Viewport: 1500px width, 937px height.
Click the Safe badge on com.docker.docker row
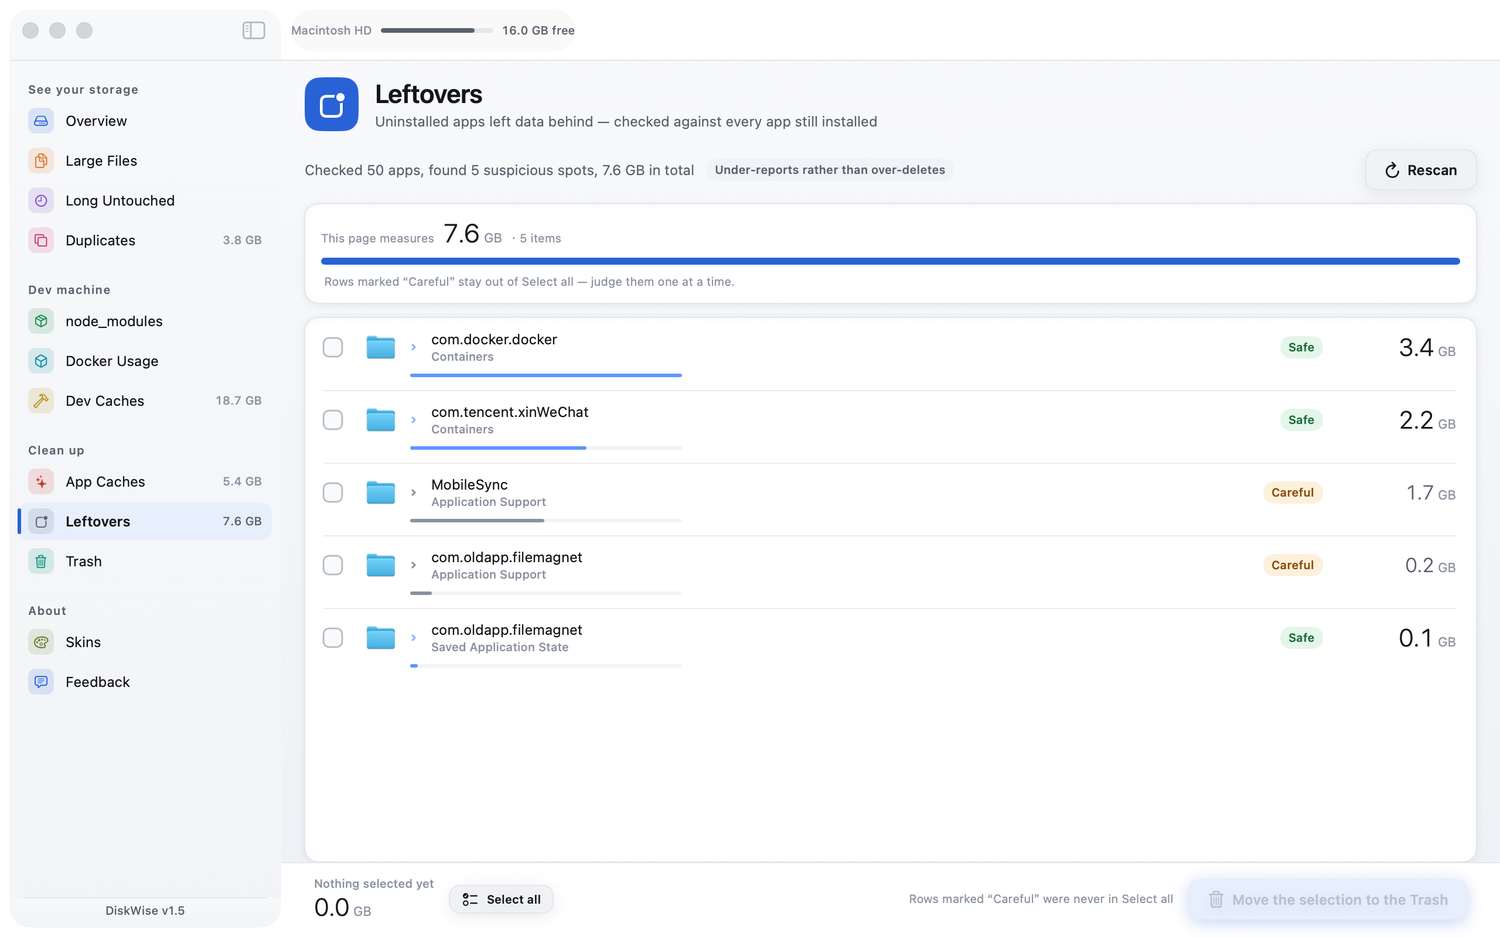click(x=1301, y=347)
